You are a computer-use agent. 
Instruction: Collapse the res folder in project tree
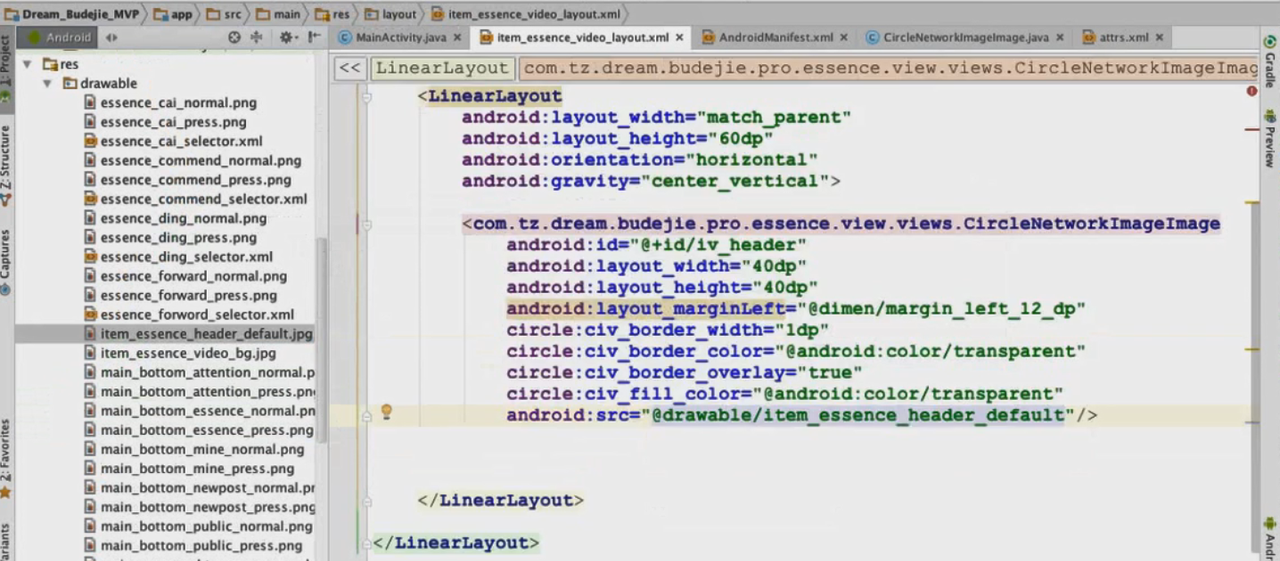26,64
